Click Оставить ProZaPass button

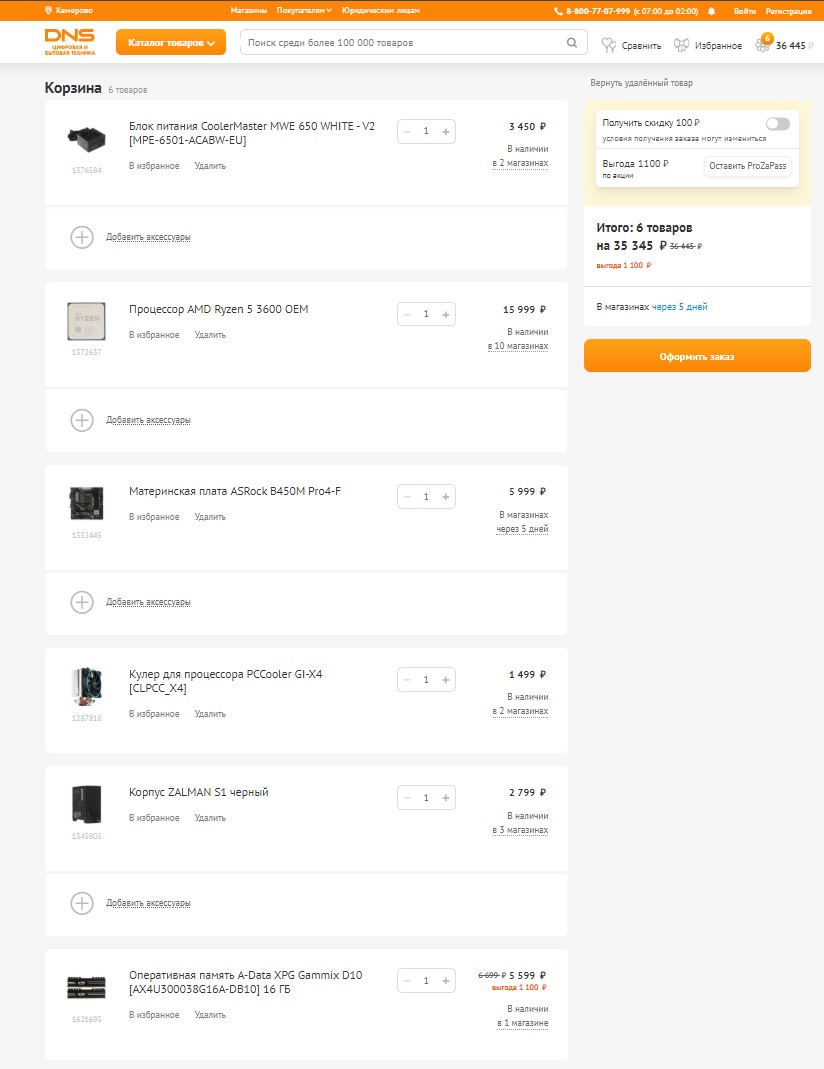(x=748, y=166)
